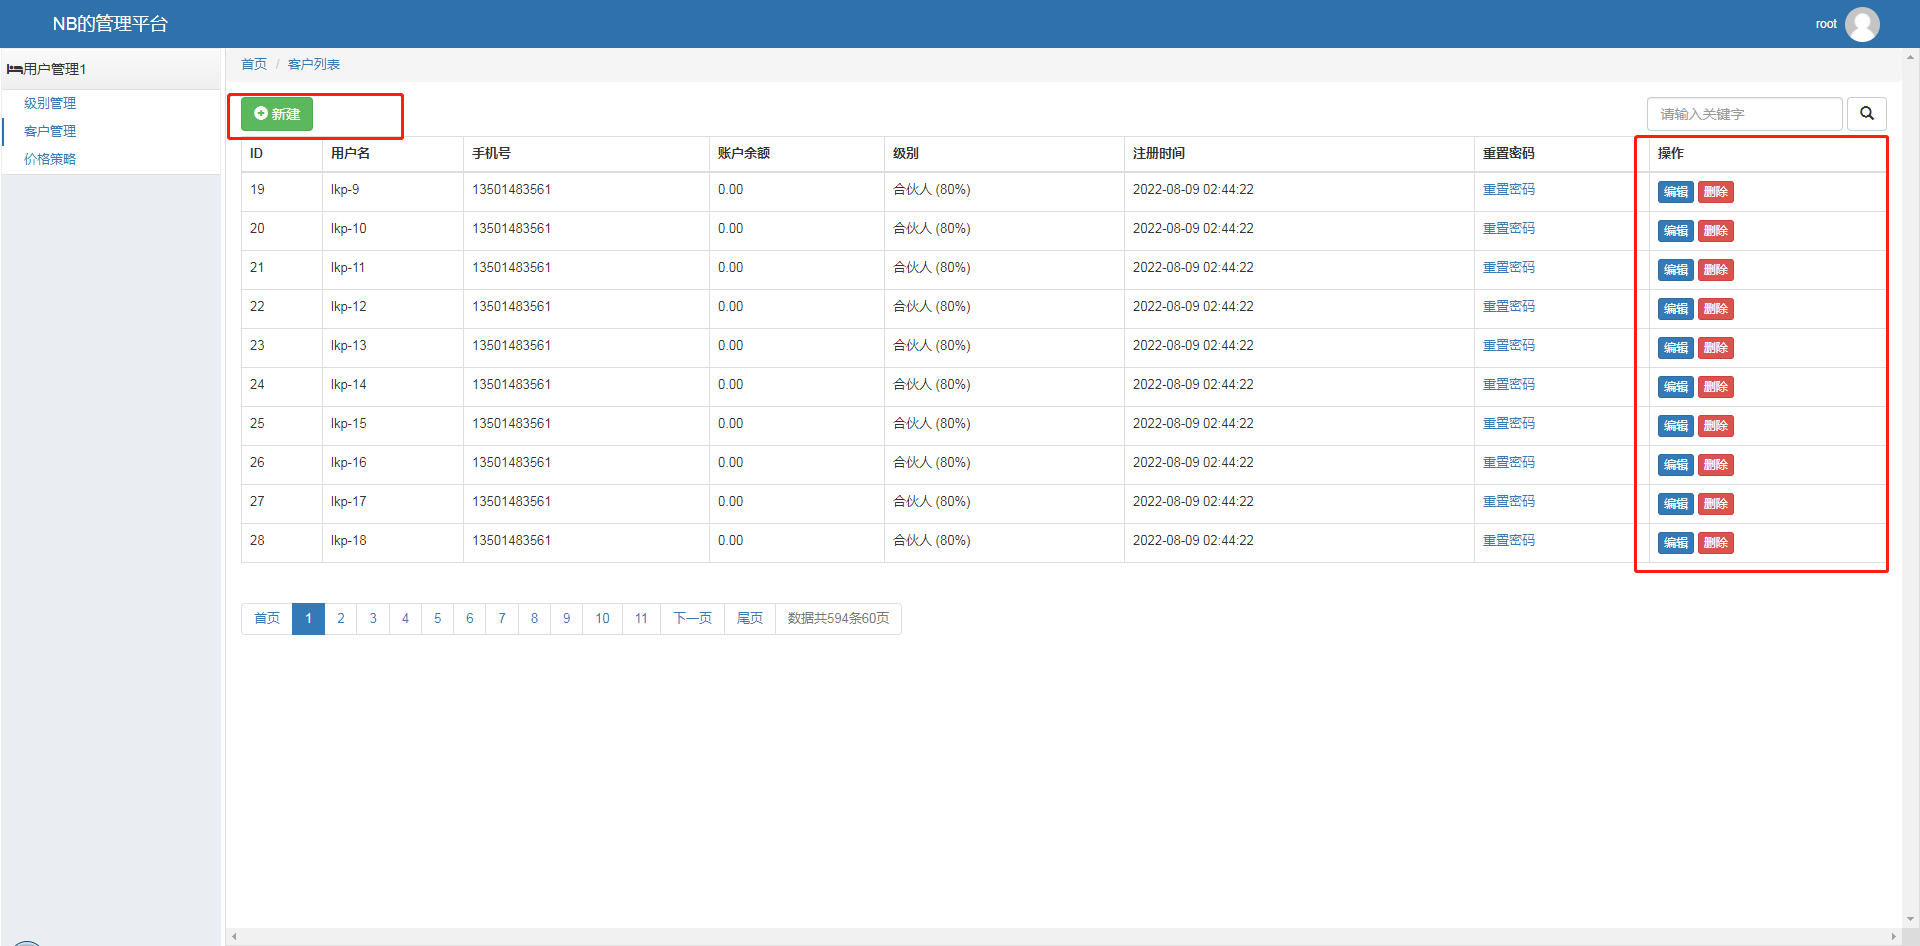
Task: Delete the lkp-12 customer row
Action: 1716,309
